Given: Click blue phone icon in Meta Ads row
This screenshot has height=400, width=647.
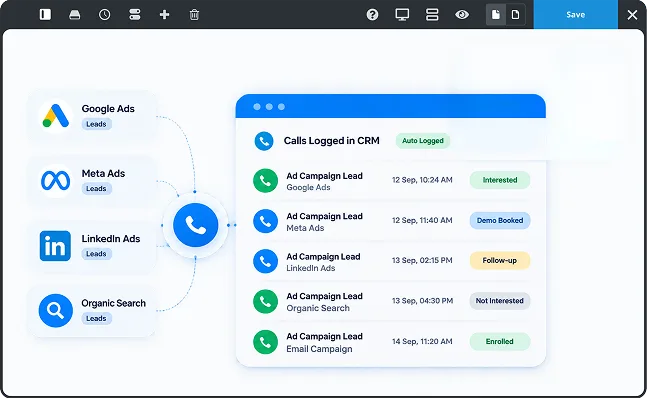Looking at the screenshot, I should click(265, 221).
